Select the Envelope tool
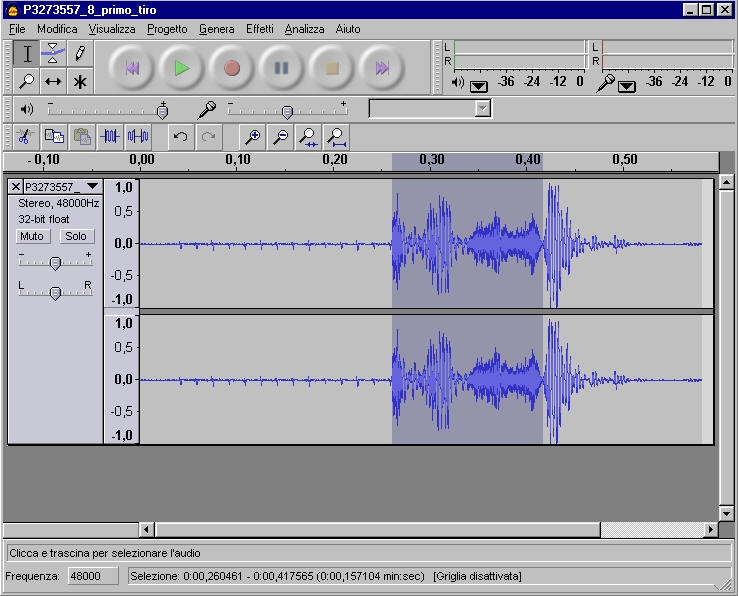 pyautogui.click(x=53, y=54)
